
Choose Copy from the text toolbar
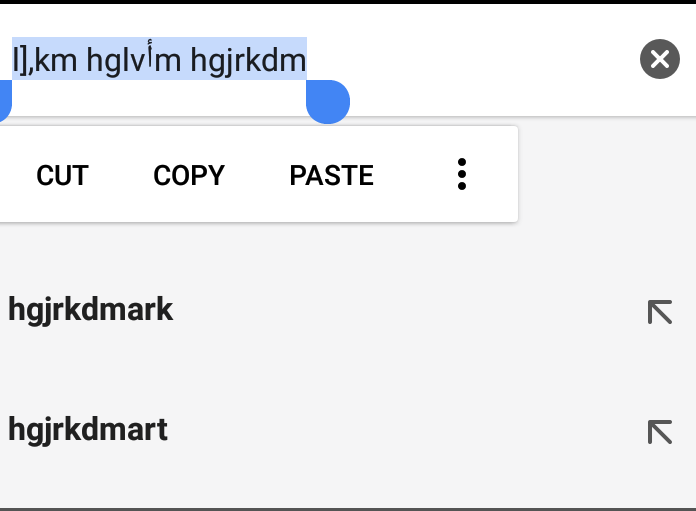coord(188,176)
